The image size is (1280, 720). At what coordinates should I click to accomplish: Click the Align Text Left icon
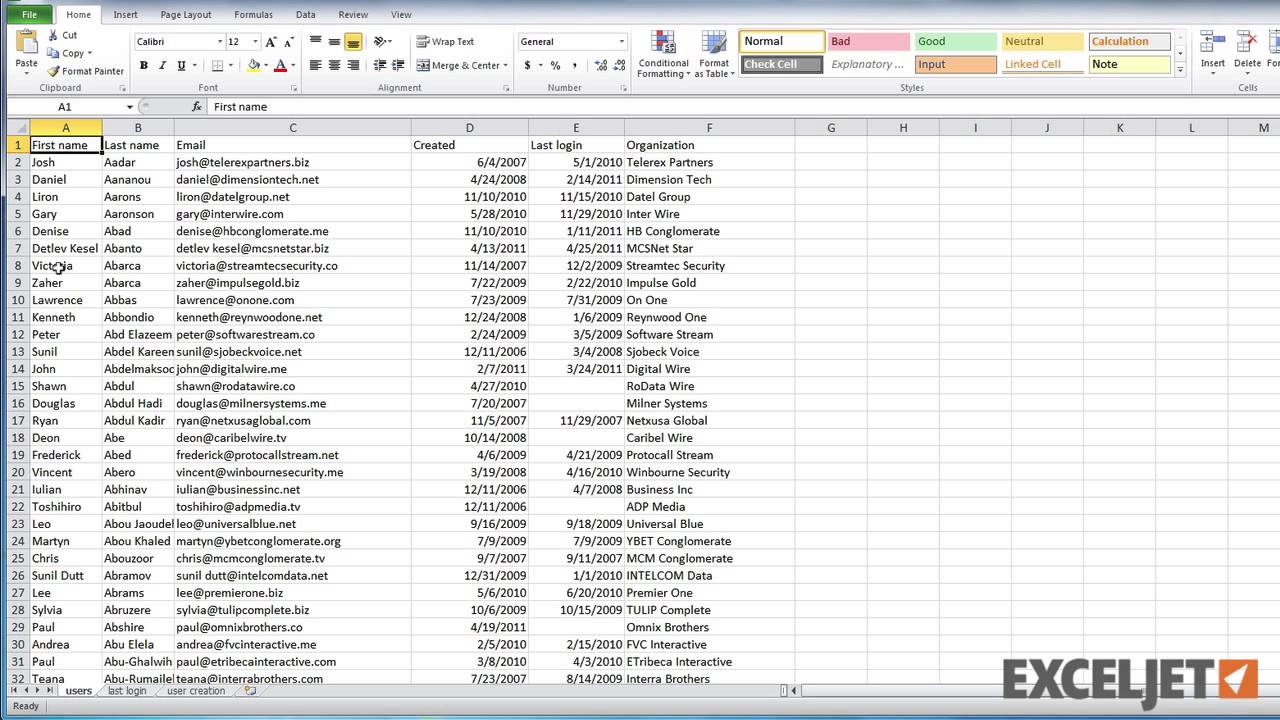(x=316, y=65)
